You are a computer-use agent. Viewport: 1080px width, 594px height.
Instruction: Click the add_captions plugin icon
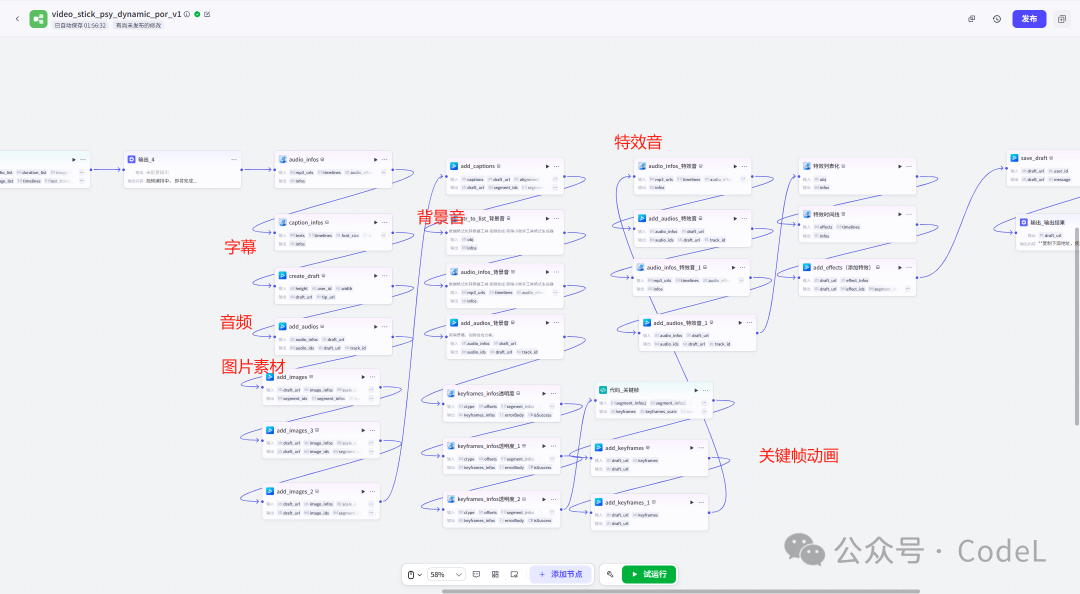[x=454, y=166]
